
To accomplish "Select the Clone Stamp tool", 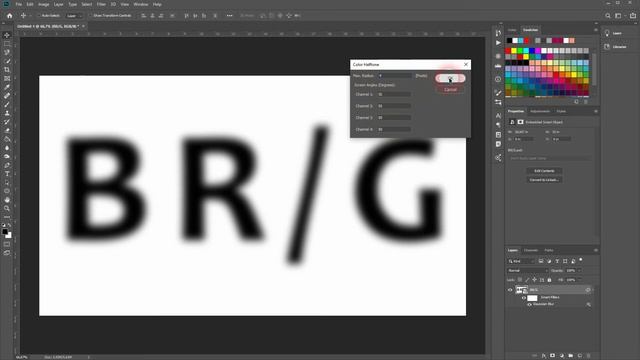I will 7,113.
